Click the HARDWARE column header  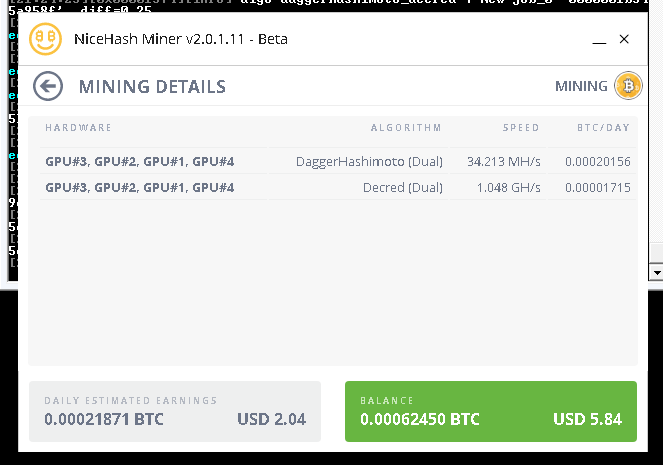78,128
